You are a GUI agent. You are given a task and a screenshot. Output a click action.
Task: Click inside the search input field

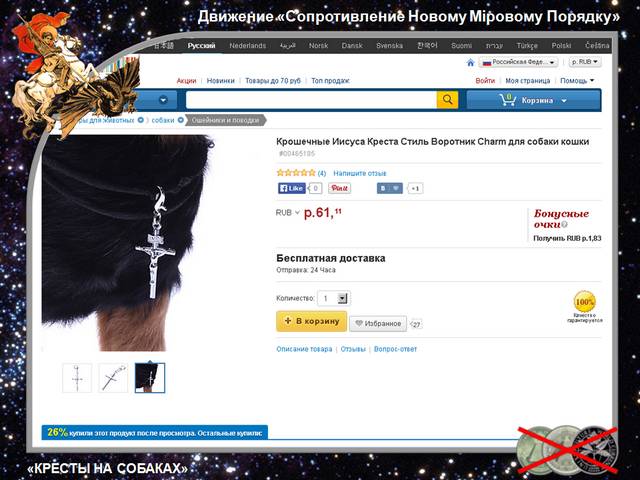coord(311,100)
